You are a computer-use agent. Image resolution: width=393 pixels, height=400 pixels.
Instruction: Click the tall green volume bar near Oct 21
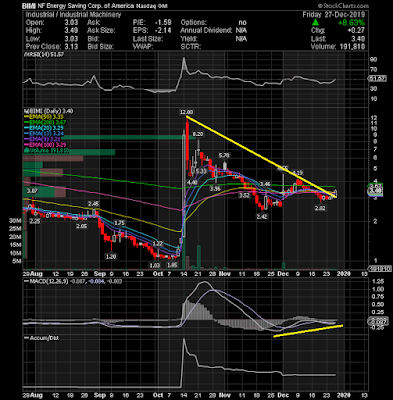coord(199,257)
